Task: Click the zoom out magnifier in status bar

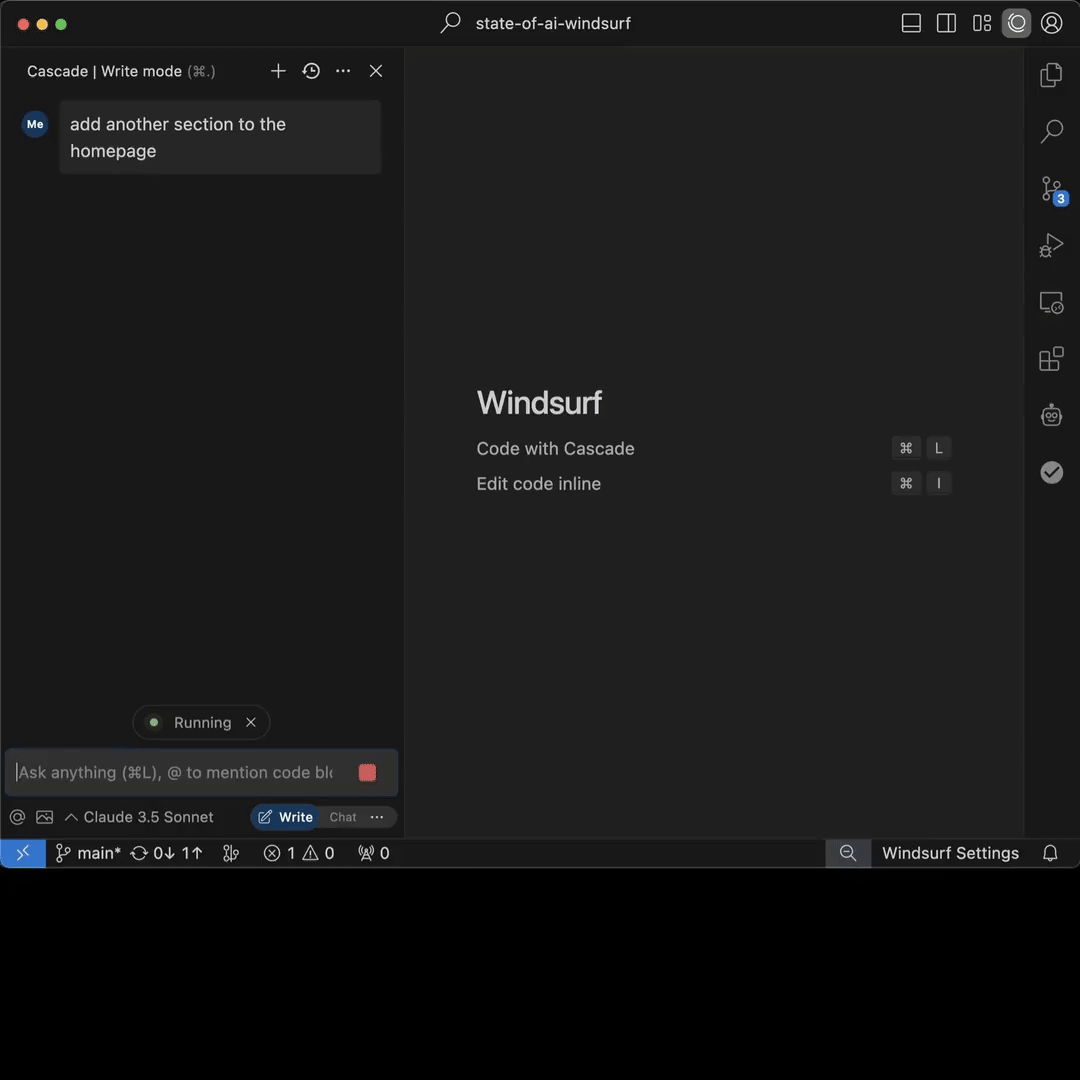Action: click(848, 853)
